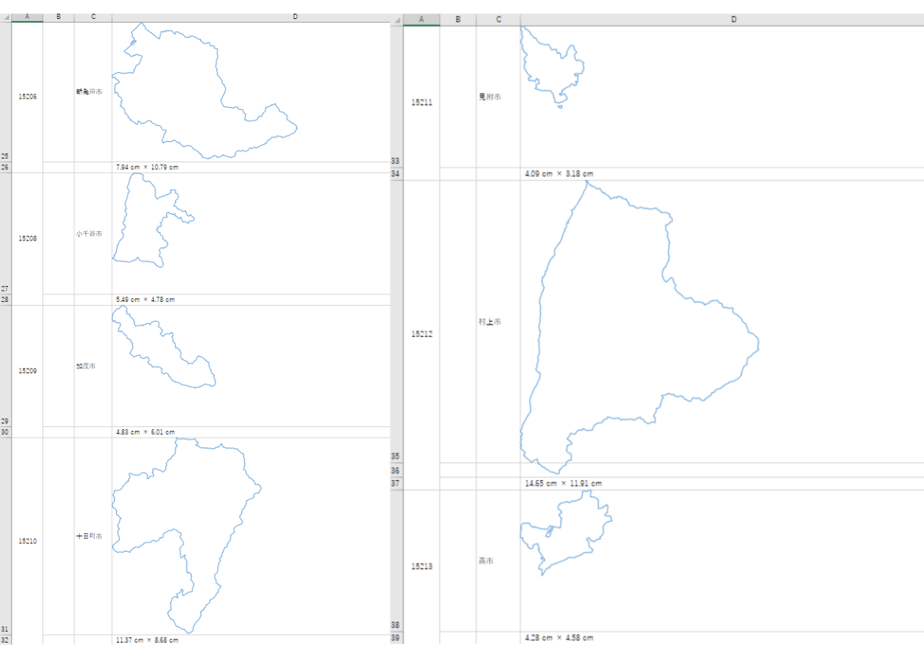
Task: Select column A header in right sheet
Action: 421,19
